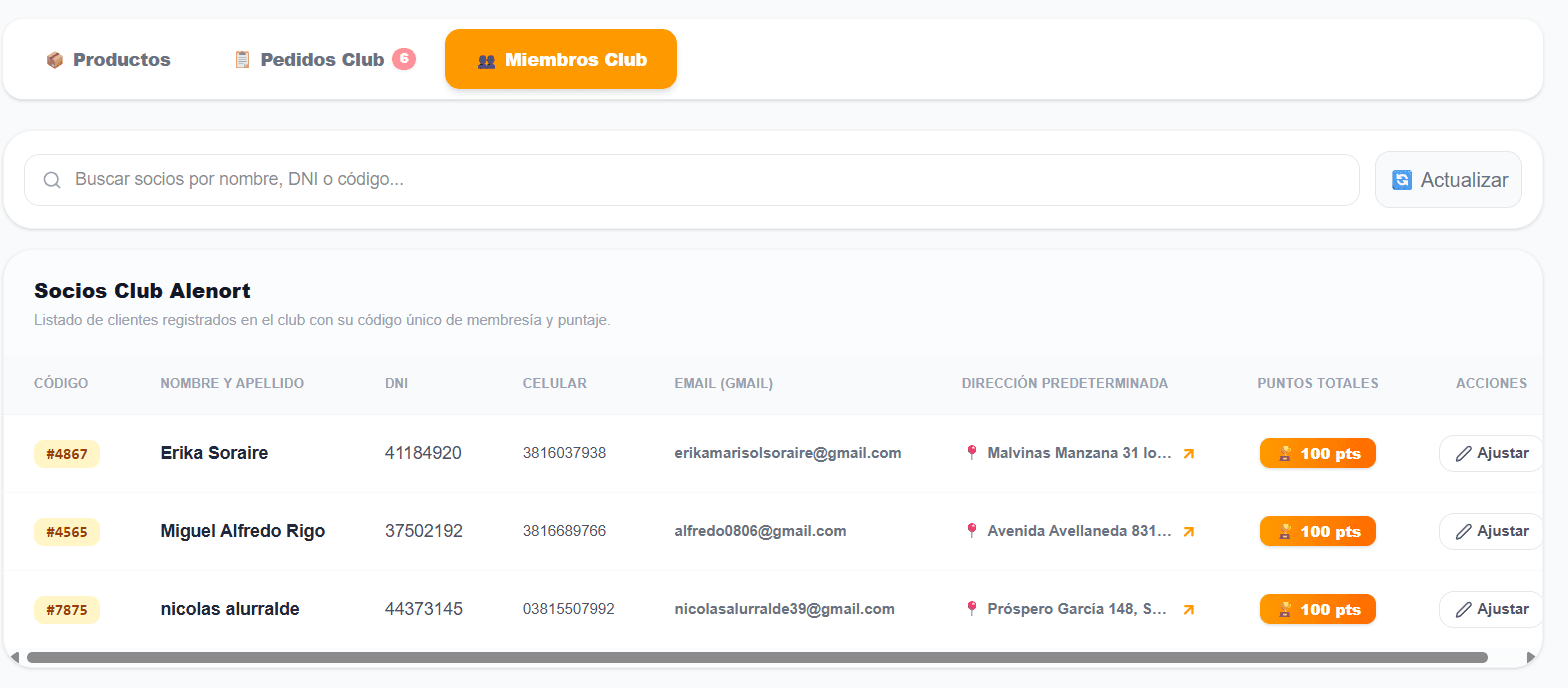The image size is (1568, 688).
Task: Click the magnifier icon in search bar
Action: click(x=52, y=180)
